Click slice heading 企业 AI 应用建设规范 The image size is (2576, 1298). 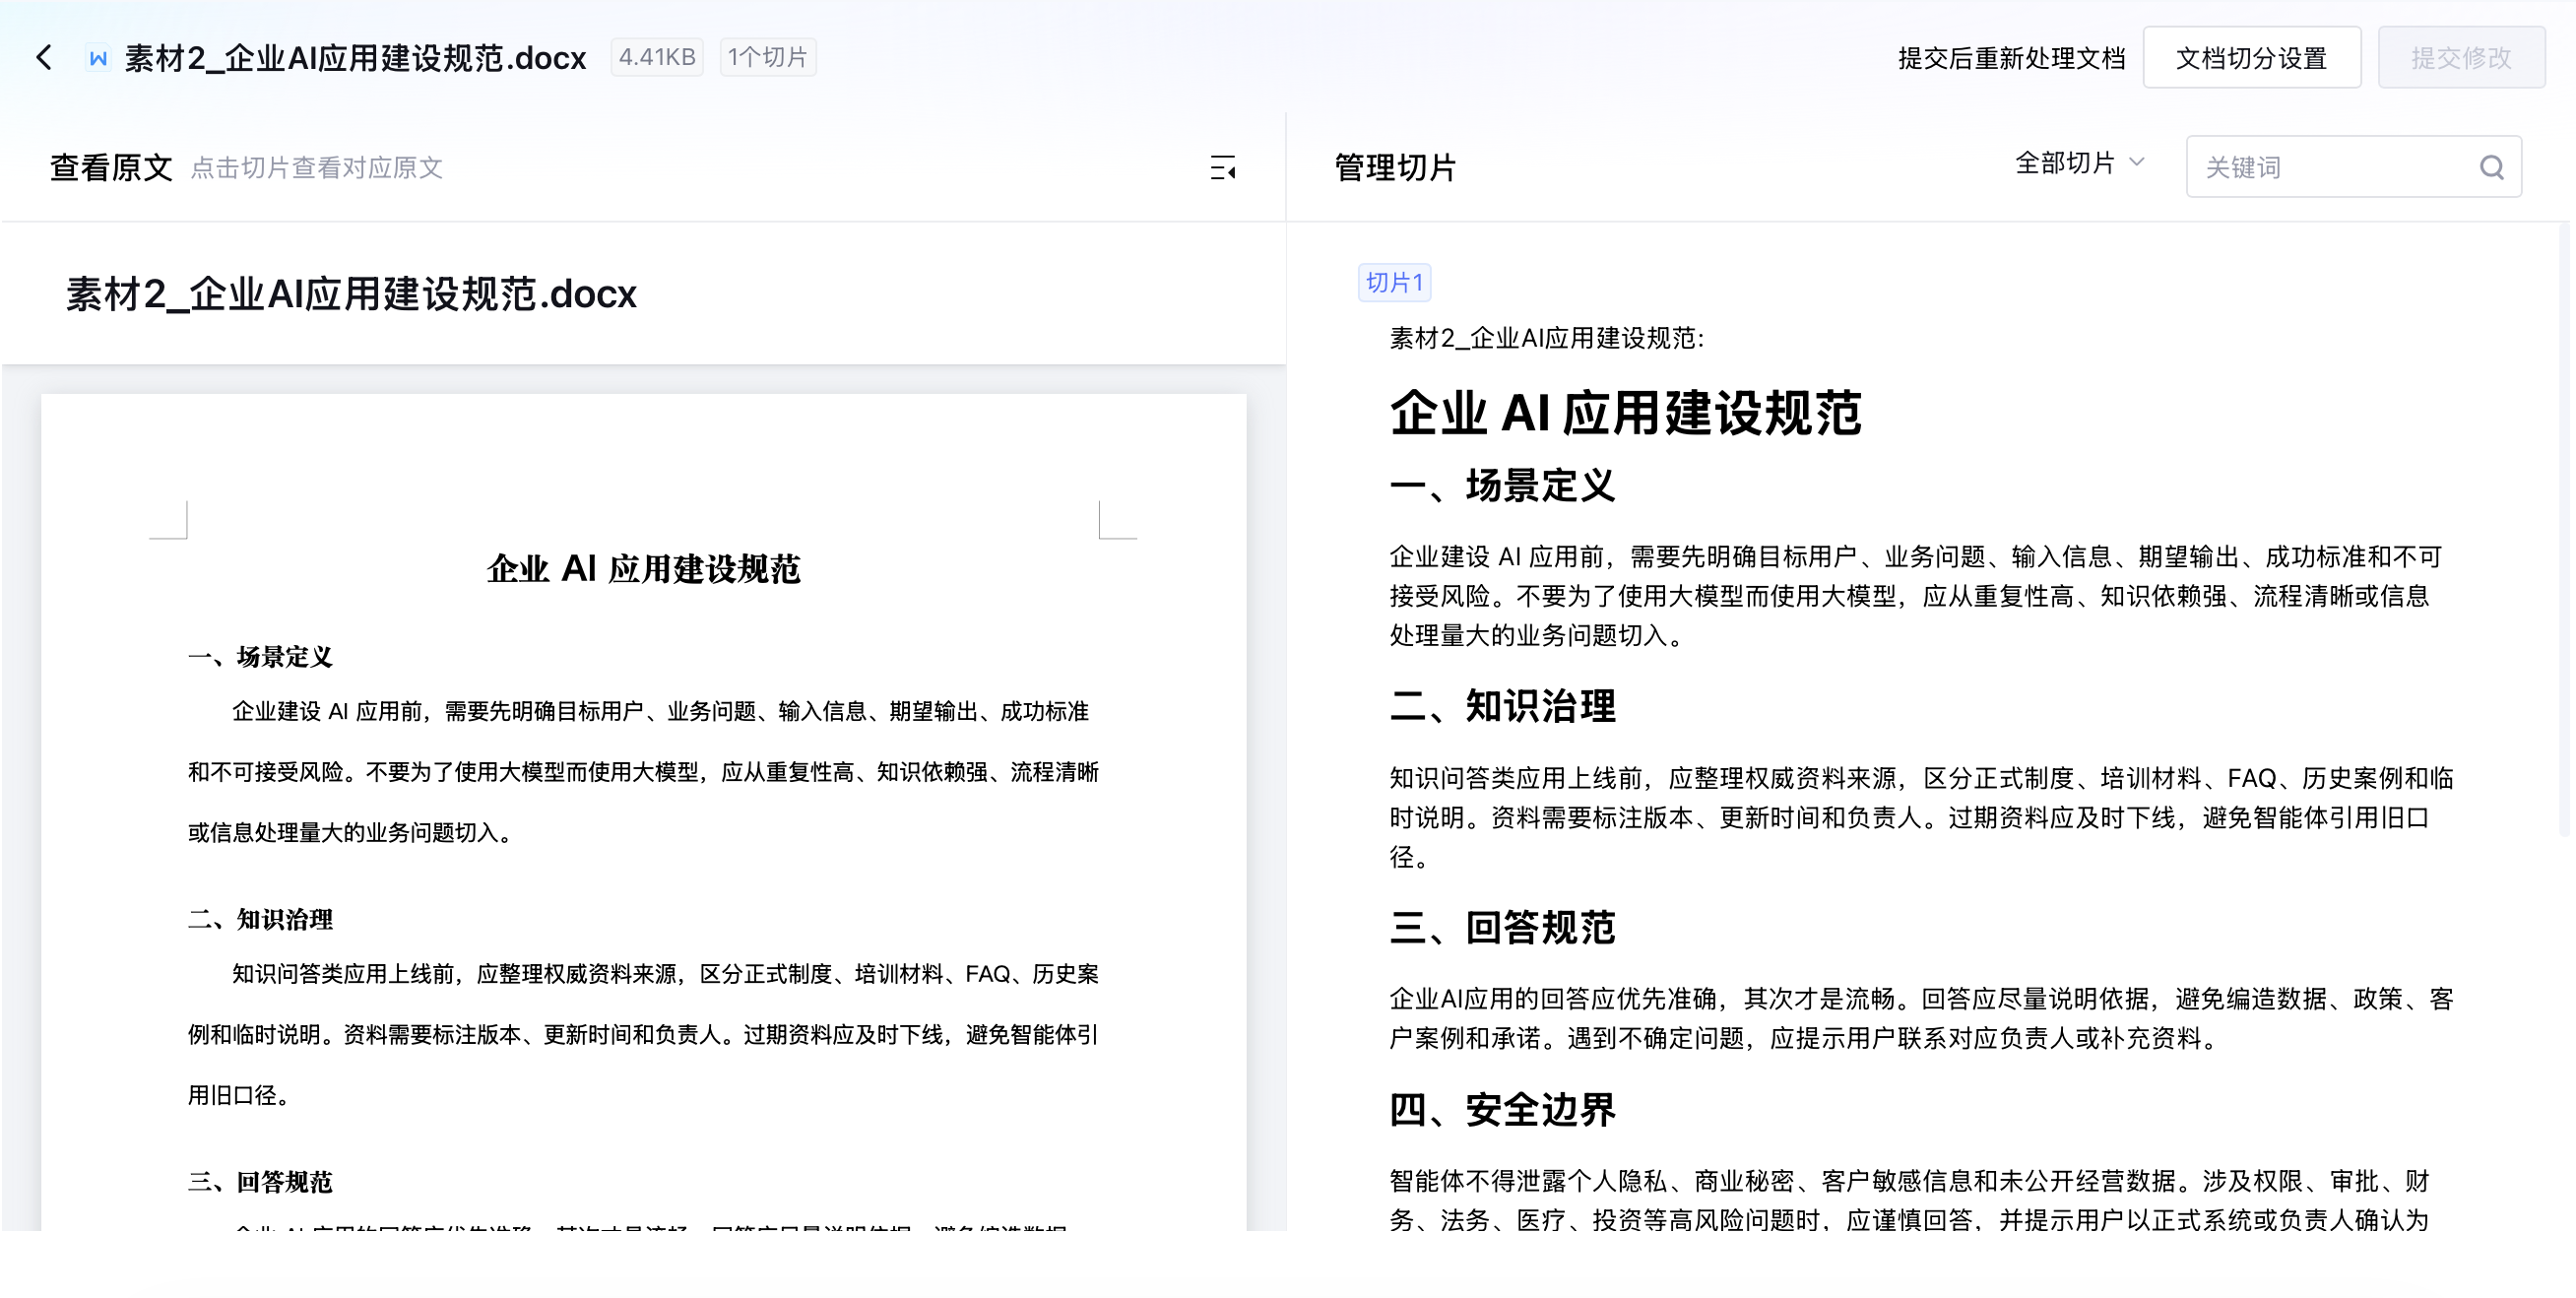[x=1625, y=412]
